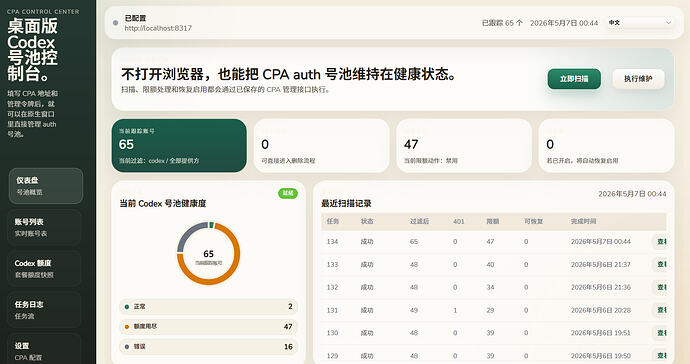Click the 完成时间 column header
This screenshot has height=364, width=690.
click(584, 221)
